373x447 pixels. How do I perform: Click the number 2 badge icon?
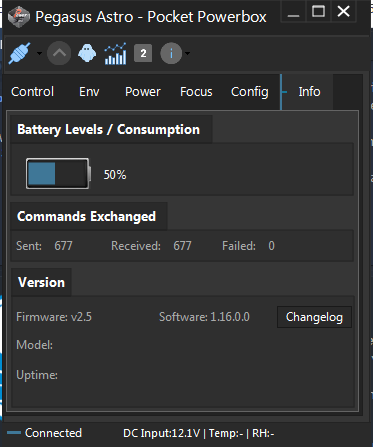coord(143,53)
